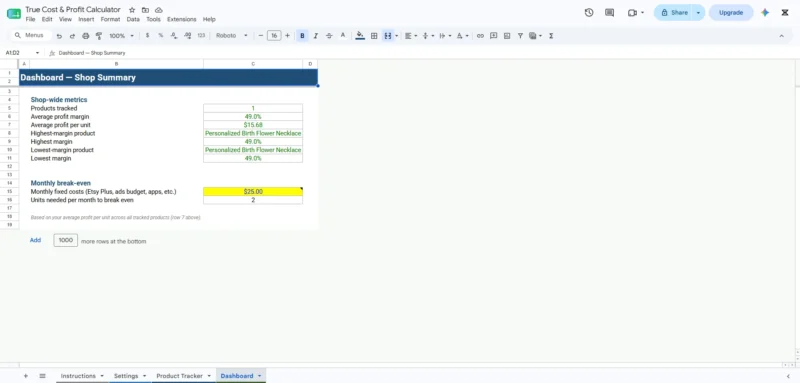Screen dimensions: 800x383
Task: Expand the merge cells options arrow
Action: click(396, 36)
